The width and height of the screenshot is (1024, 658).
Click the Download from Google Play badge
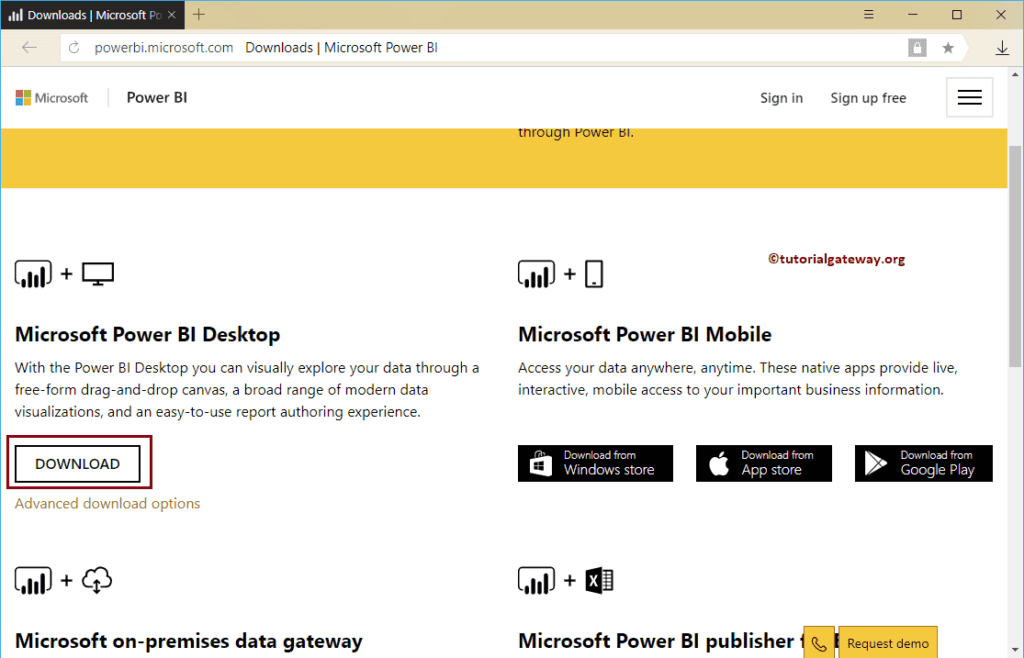pos(922,463)
